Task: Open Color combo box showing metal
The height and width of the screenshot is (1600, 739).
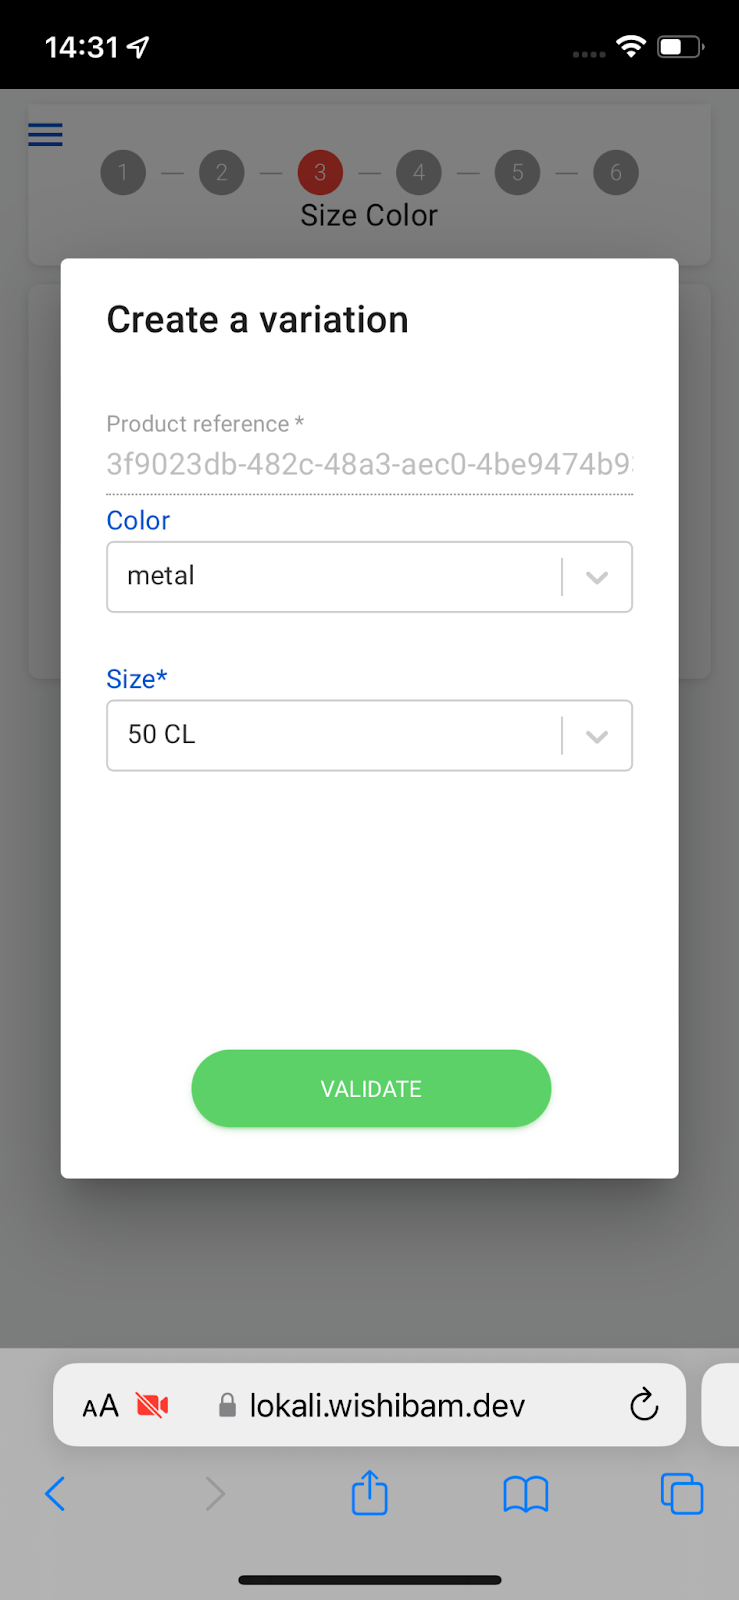Action: click(x=369, y=577)
